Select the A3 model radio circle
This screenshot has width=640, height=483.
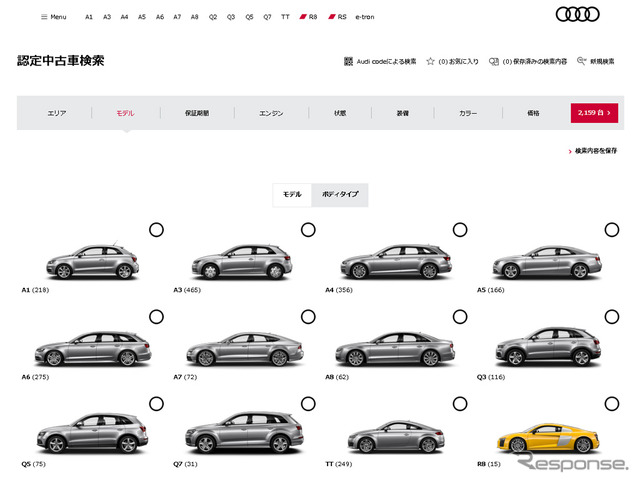308,230
